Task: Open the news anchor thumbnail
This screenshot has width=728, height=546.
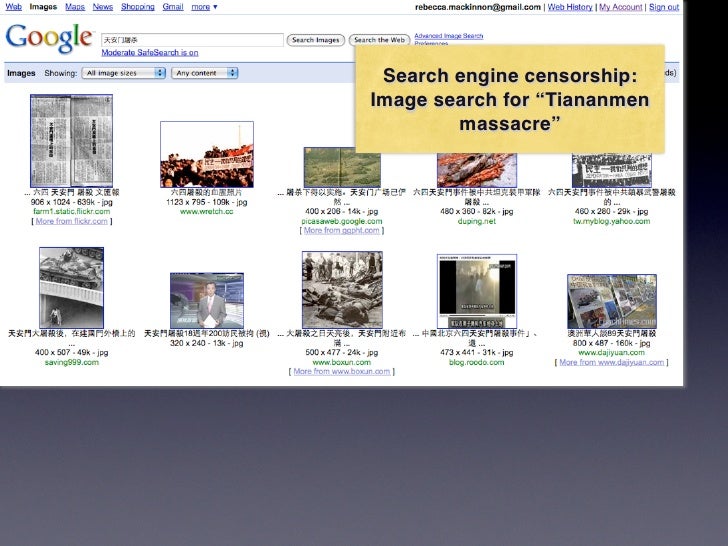Action: click(207, 300)
